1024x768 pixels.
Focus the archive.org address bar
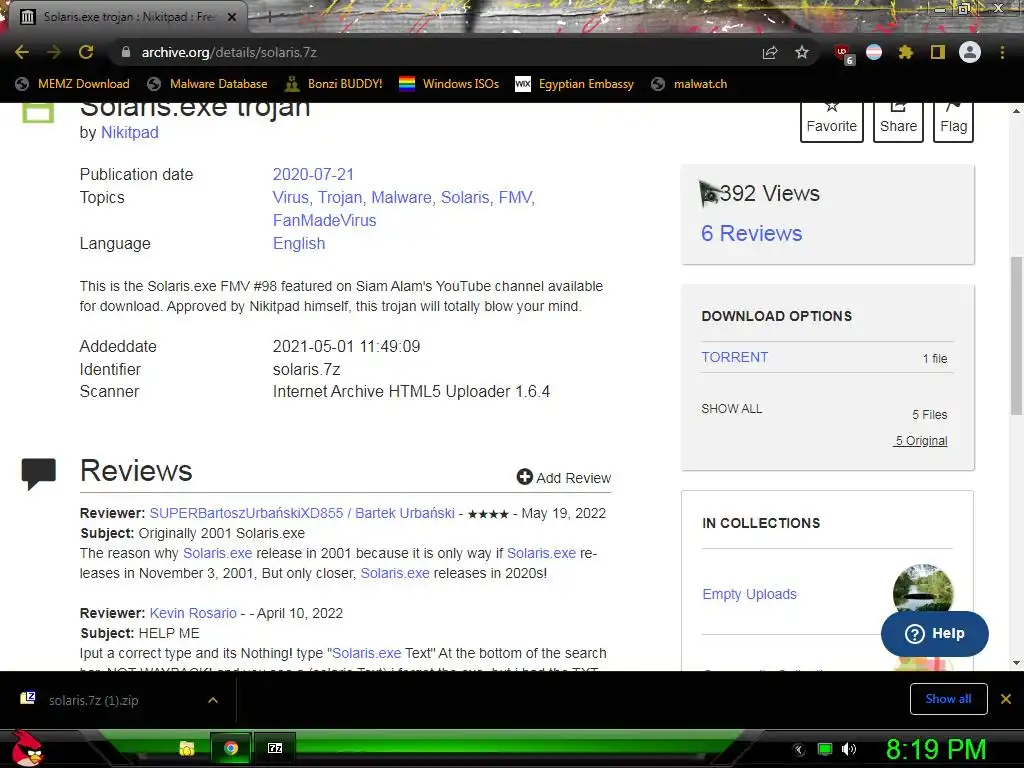coord(431,52)
